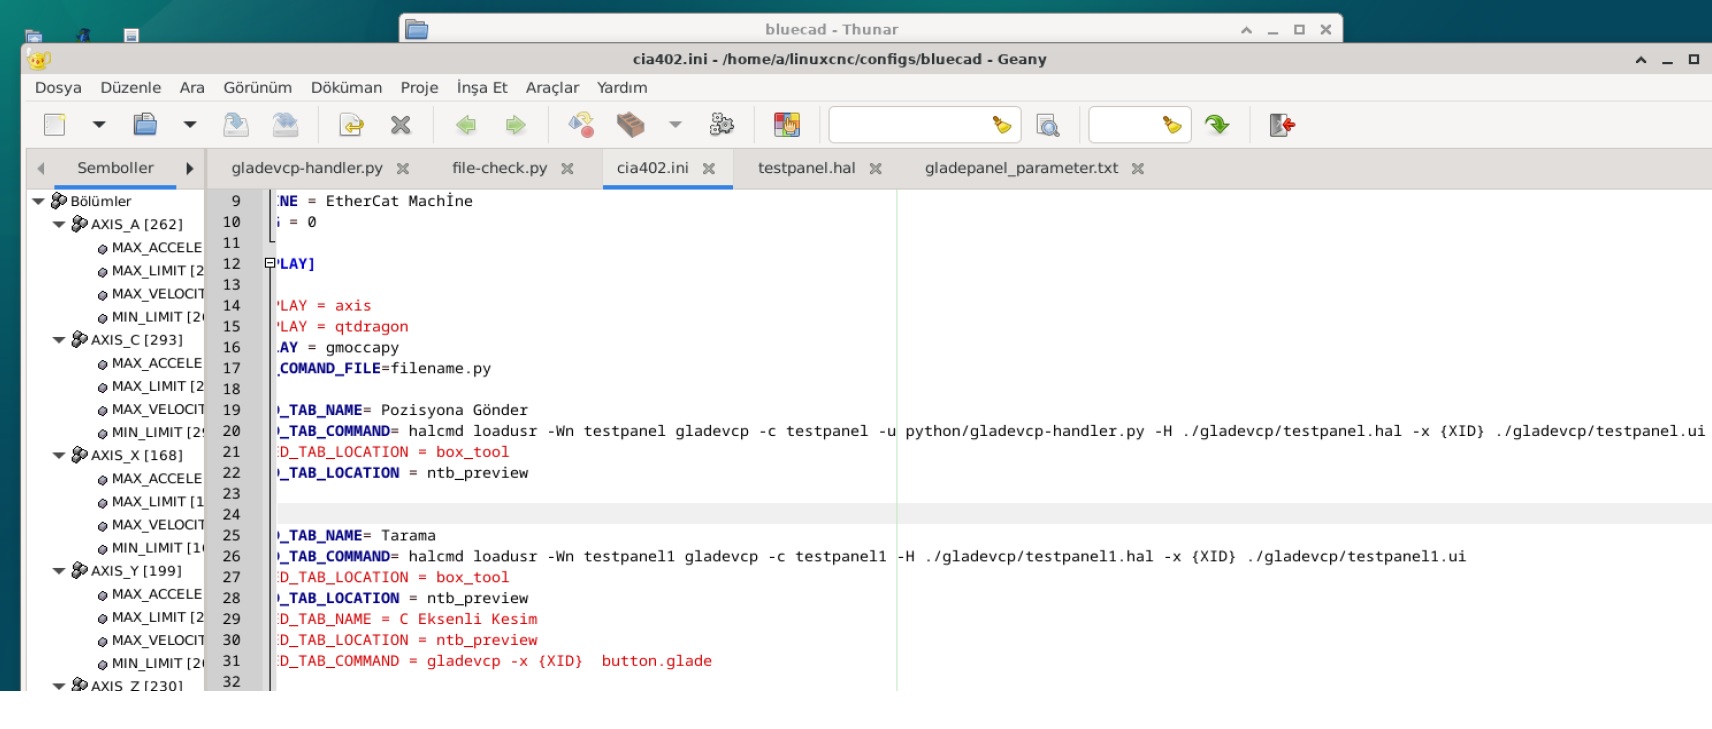Collapse the AXIS_C [293] section

coord(59,340)
